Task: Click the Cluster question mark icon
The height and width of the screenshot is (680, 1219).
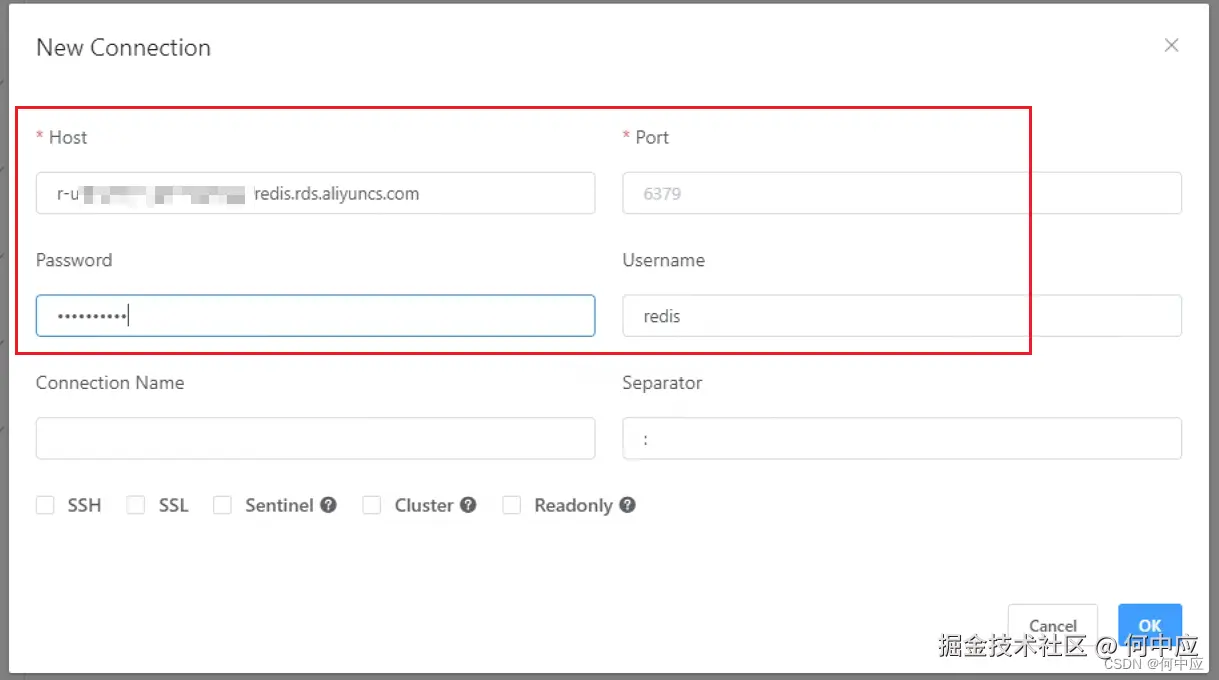Action: 468,506
